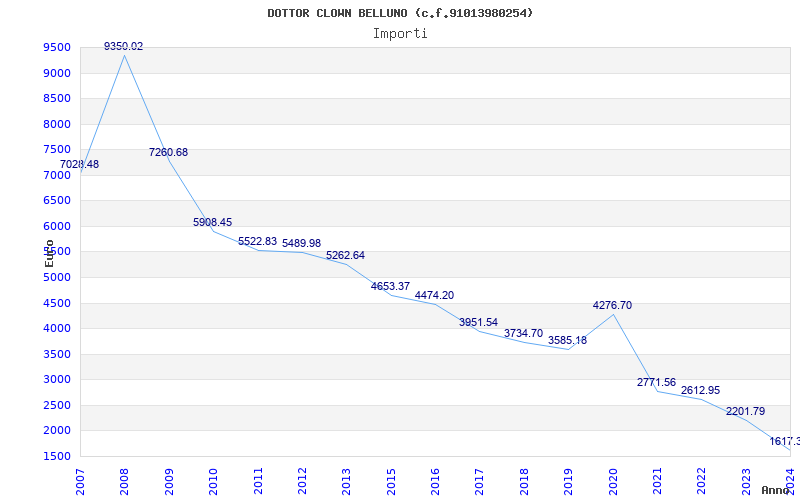This screenshot has width=800, height=500.
Task: Click the Anno x-axis title
Action: (776, 490)
